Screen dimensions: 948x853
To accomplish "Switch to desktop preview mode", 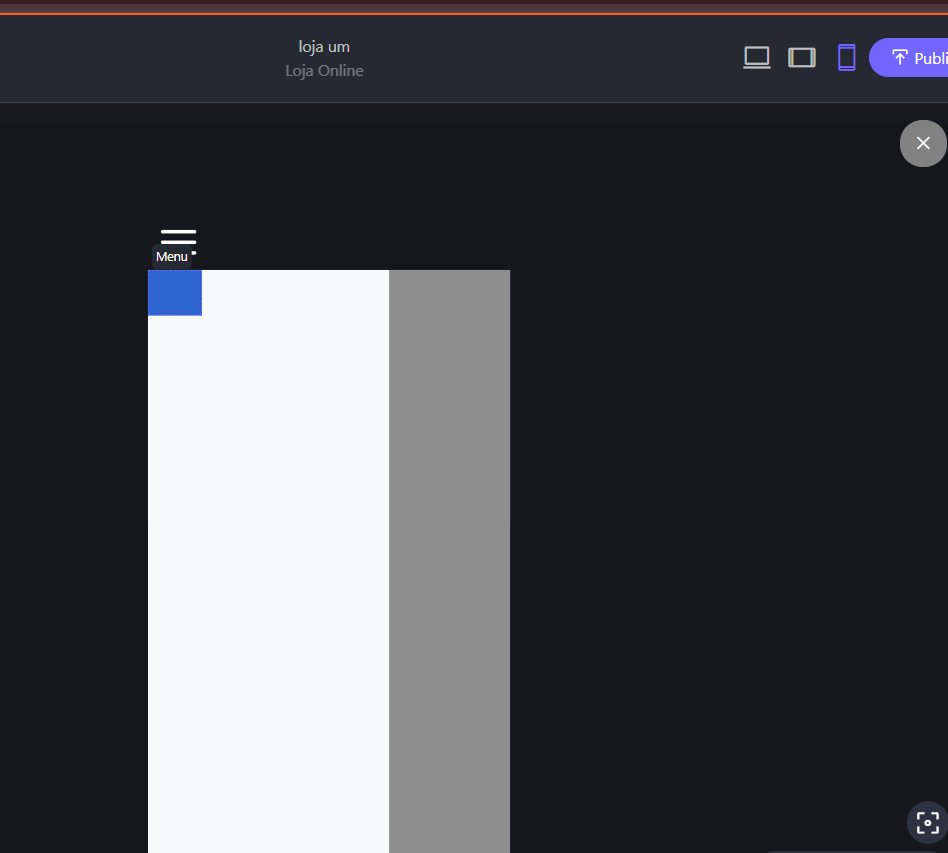I will point(757,58).
